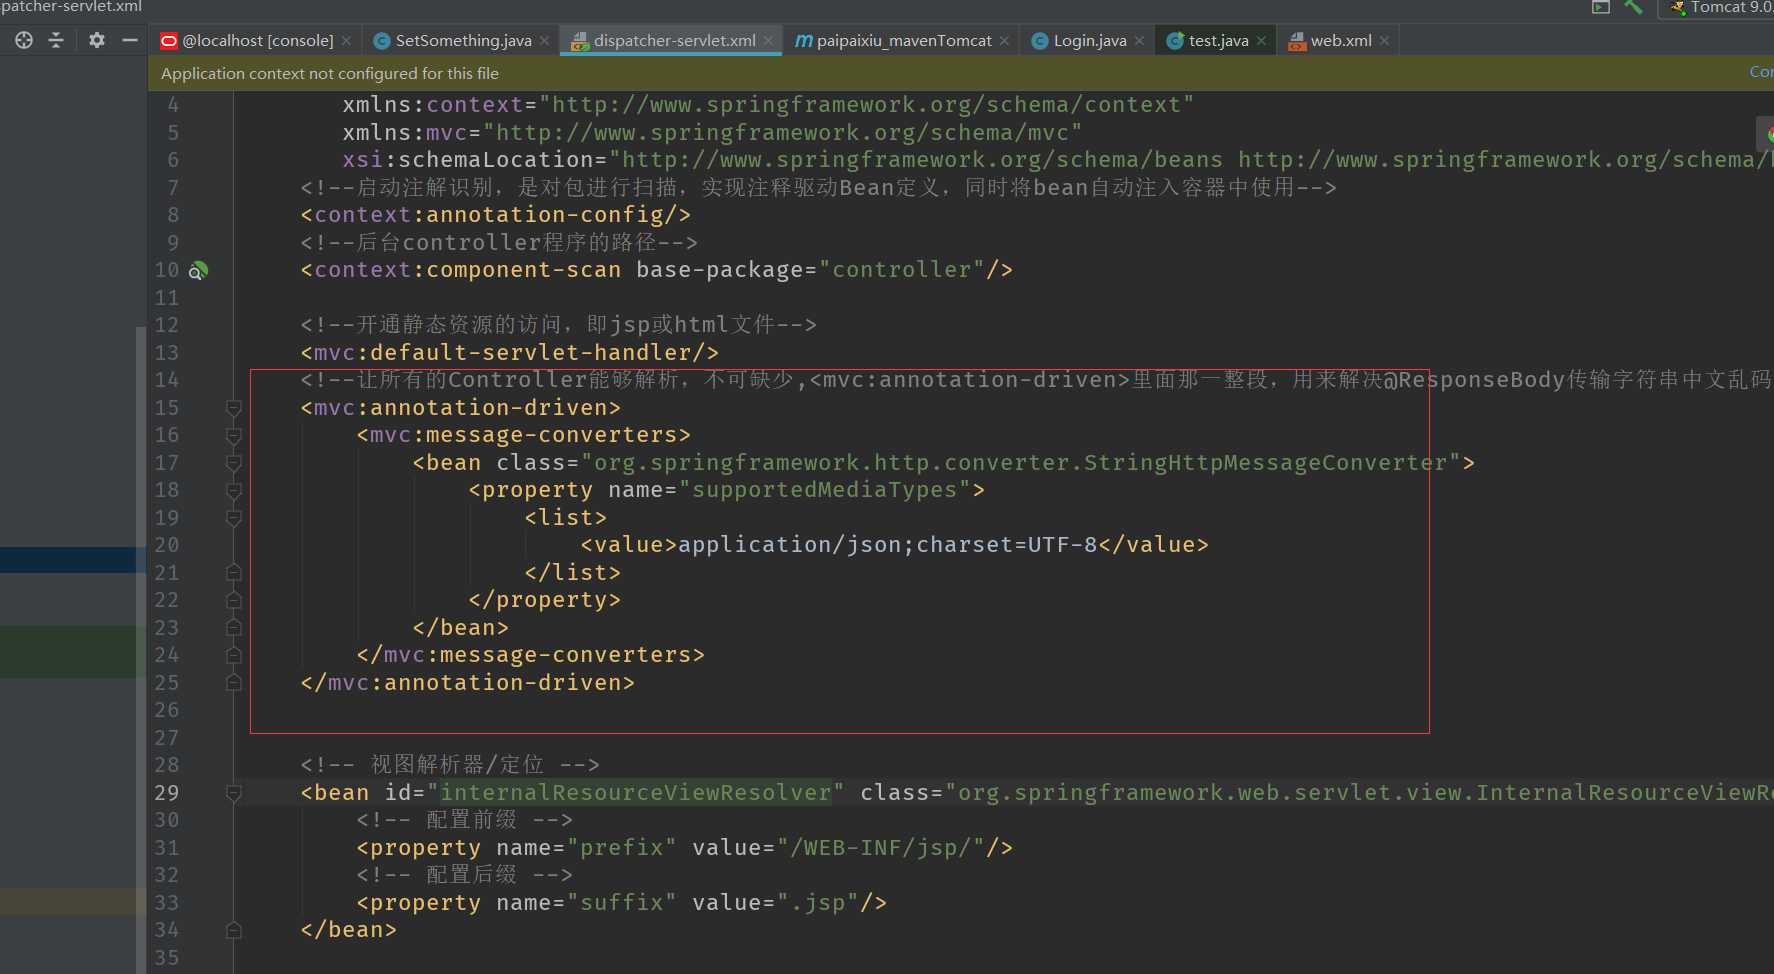1774x974 pixels.
Task: Open the Tomcat 9.0 run configuration dropdown
Action: pyautogui.click(x=1718, y=8)
